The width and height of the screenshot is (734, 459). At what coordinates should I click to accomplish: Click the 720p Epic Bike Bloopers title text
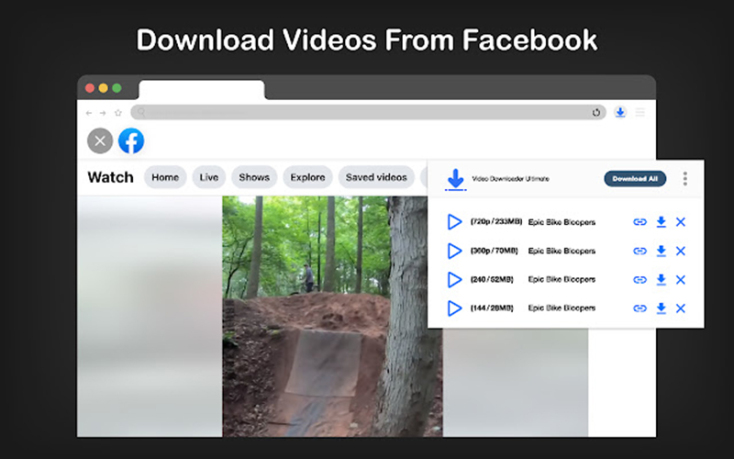pyautogui.click(x=562, y=222)
